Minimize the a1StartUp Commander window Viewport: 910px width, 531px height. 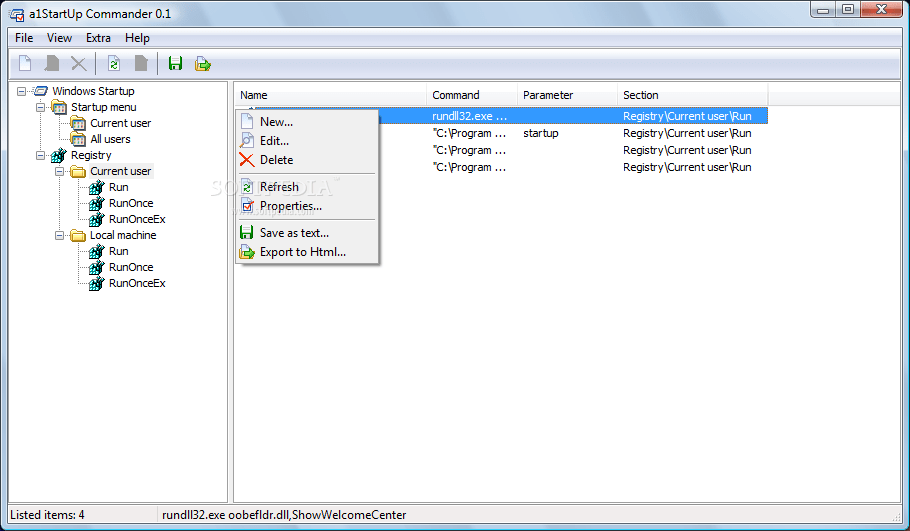click(x=823, y=10)
